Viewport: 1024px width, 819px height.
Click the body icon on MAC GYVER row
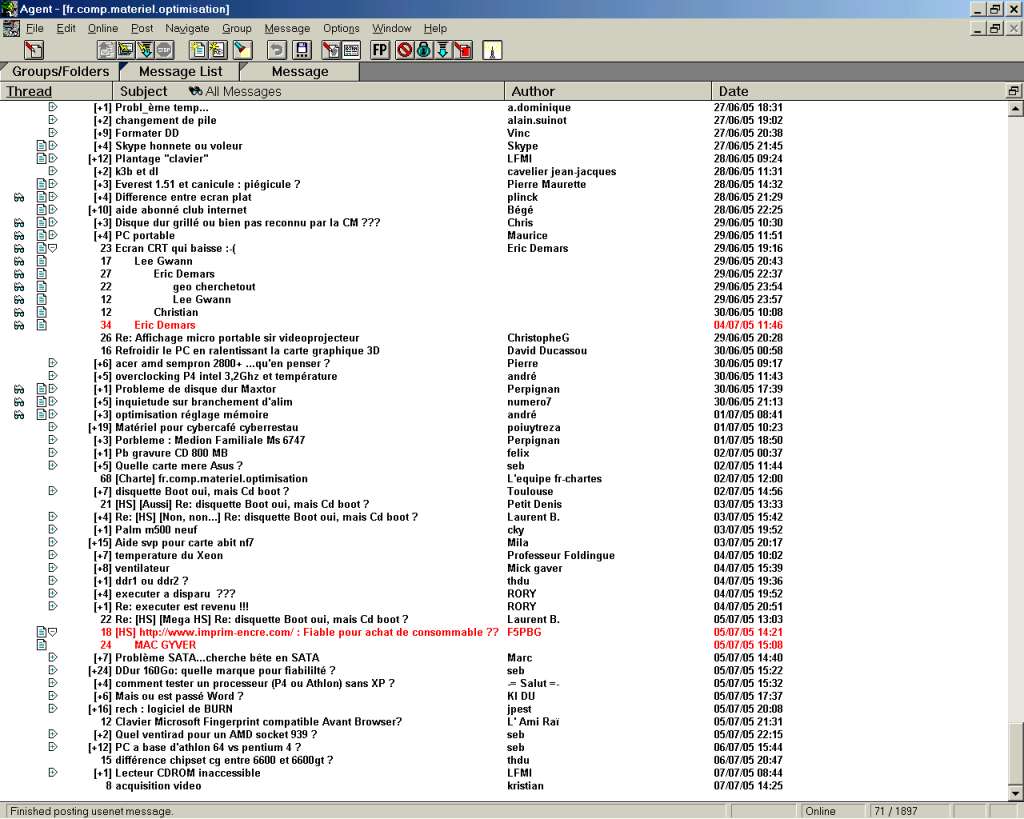point(41,645)
